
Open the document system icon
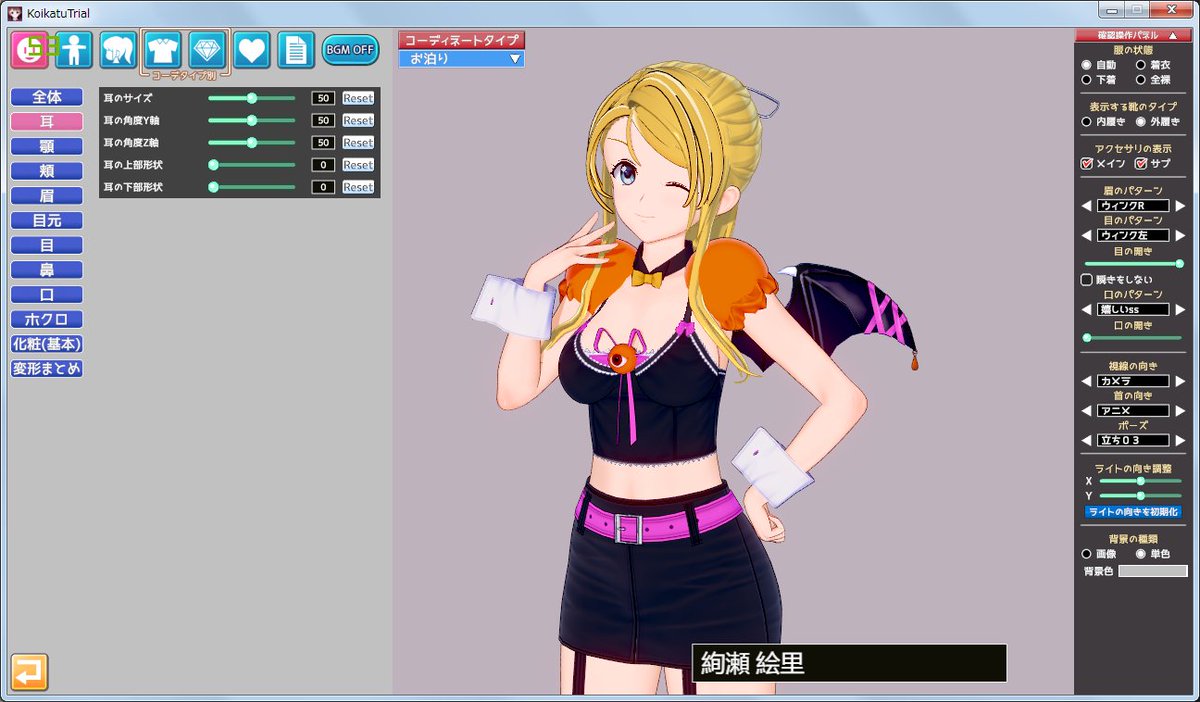coord(296,50)
